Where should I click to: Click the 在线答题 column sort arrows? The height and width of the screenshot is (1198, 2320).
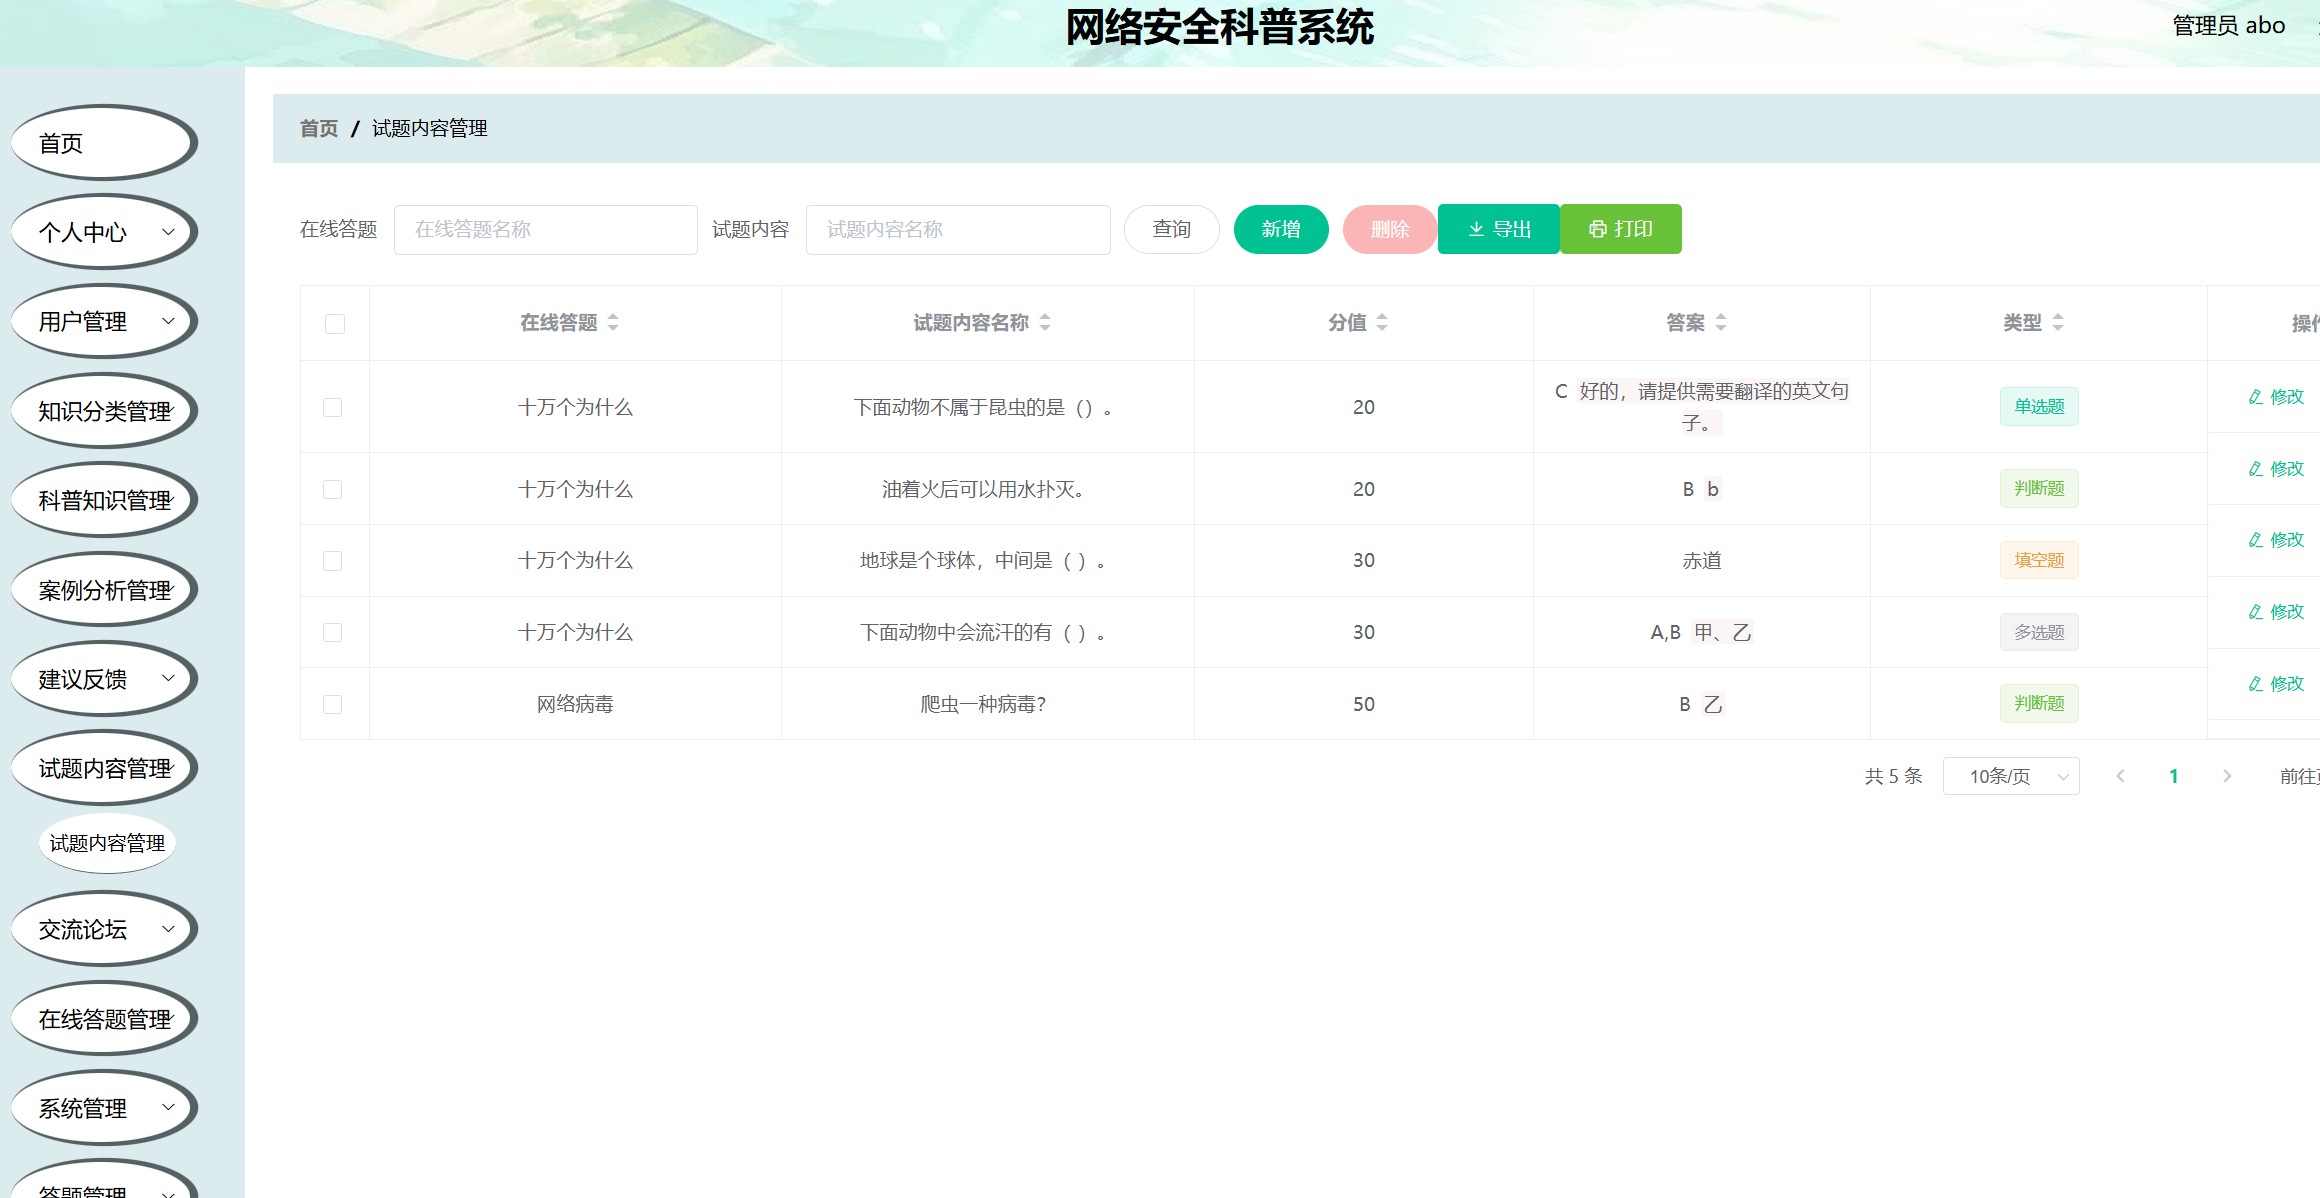tap(613, 322)
